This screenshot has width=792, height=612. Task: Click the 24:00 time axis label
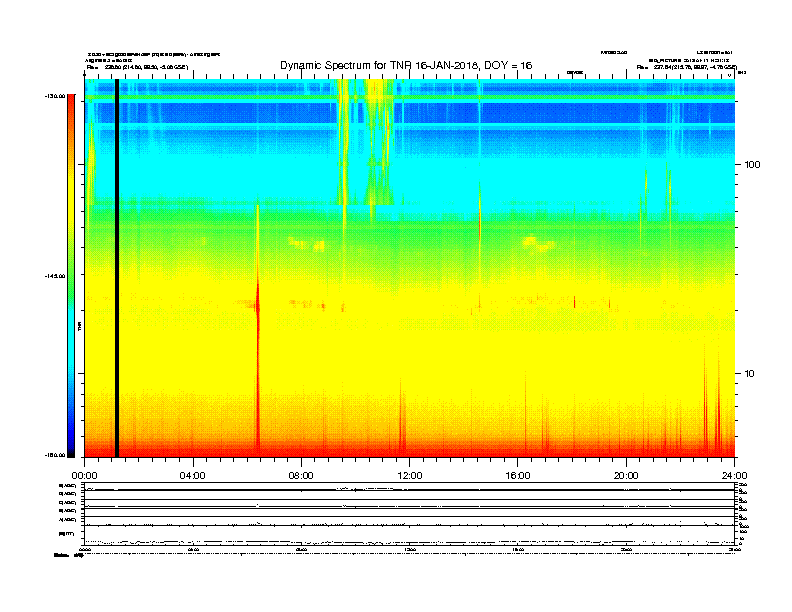point(734,475)
